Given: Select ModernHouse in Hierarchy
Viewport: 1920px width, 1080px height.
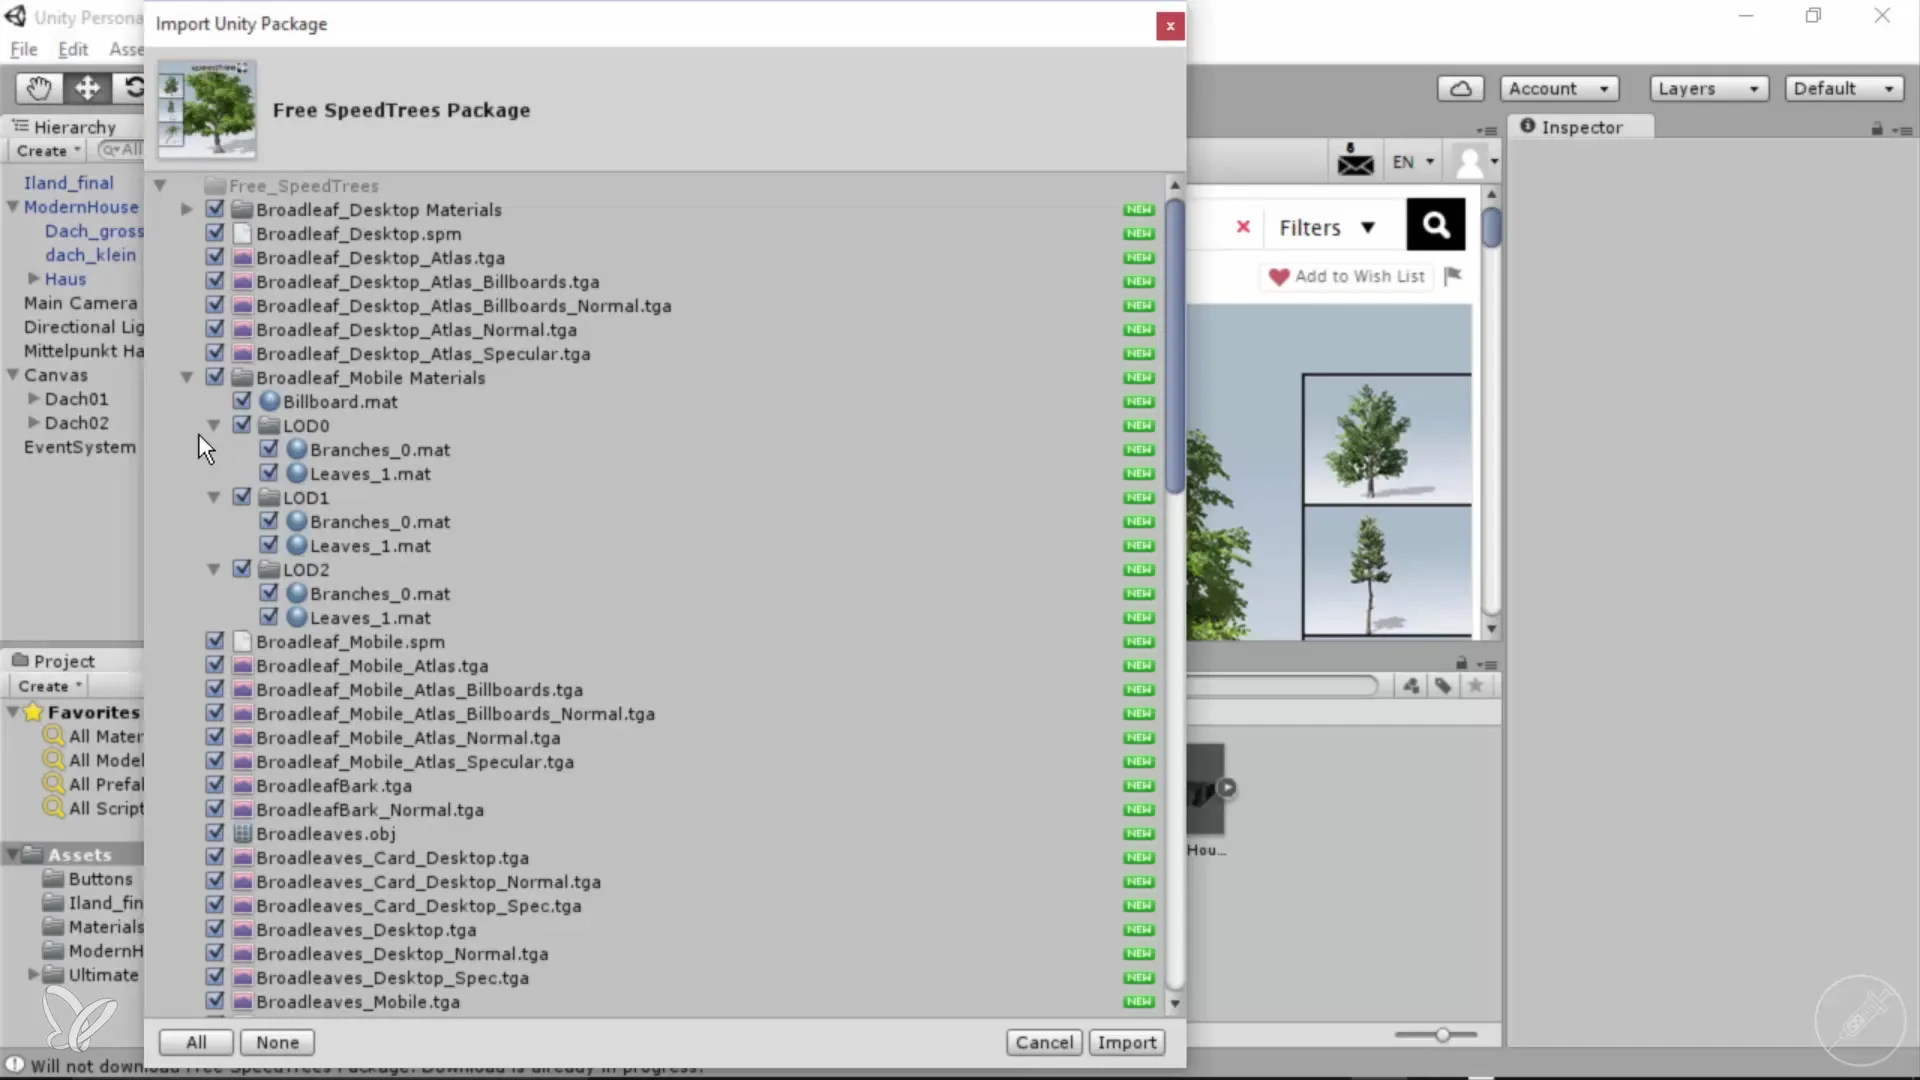Looking at the screenshot, I should coord(81,207).
